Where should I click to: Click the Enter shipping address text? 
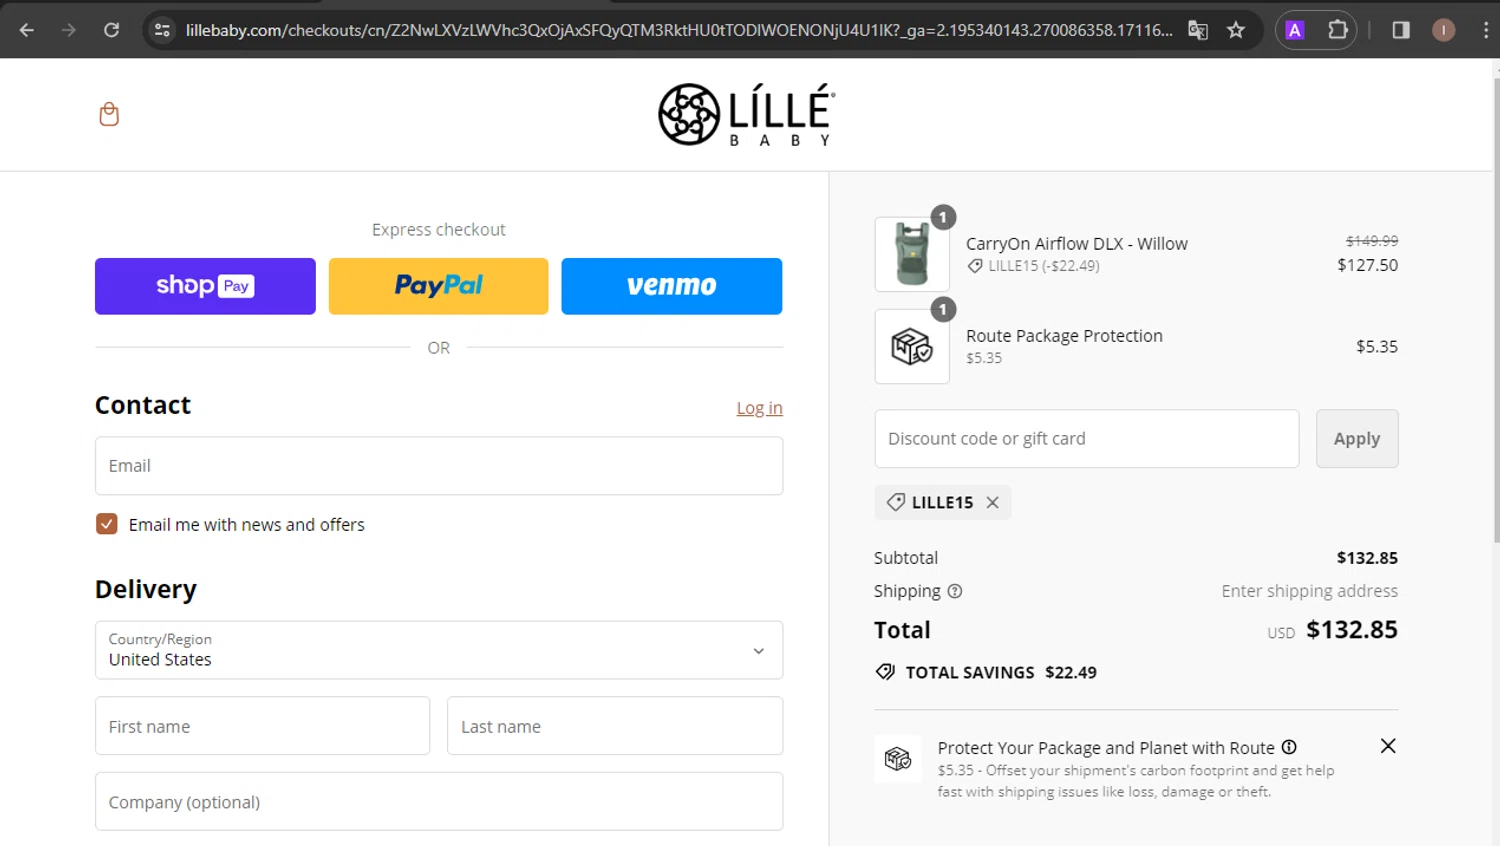click(x=1309, y=591)
